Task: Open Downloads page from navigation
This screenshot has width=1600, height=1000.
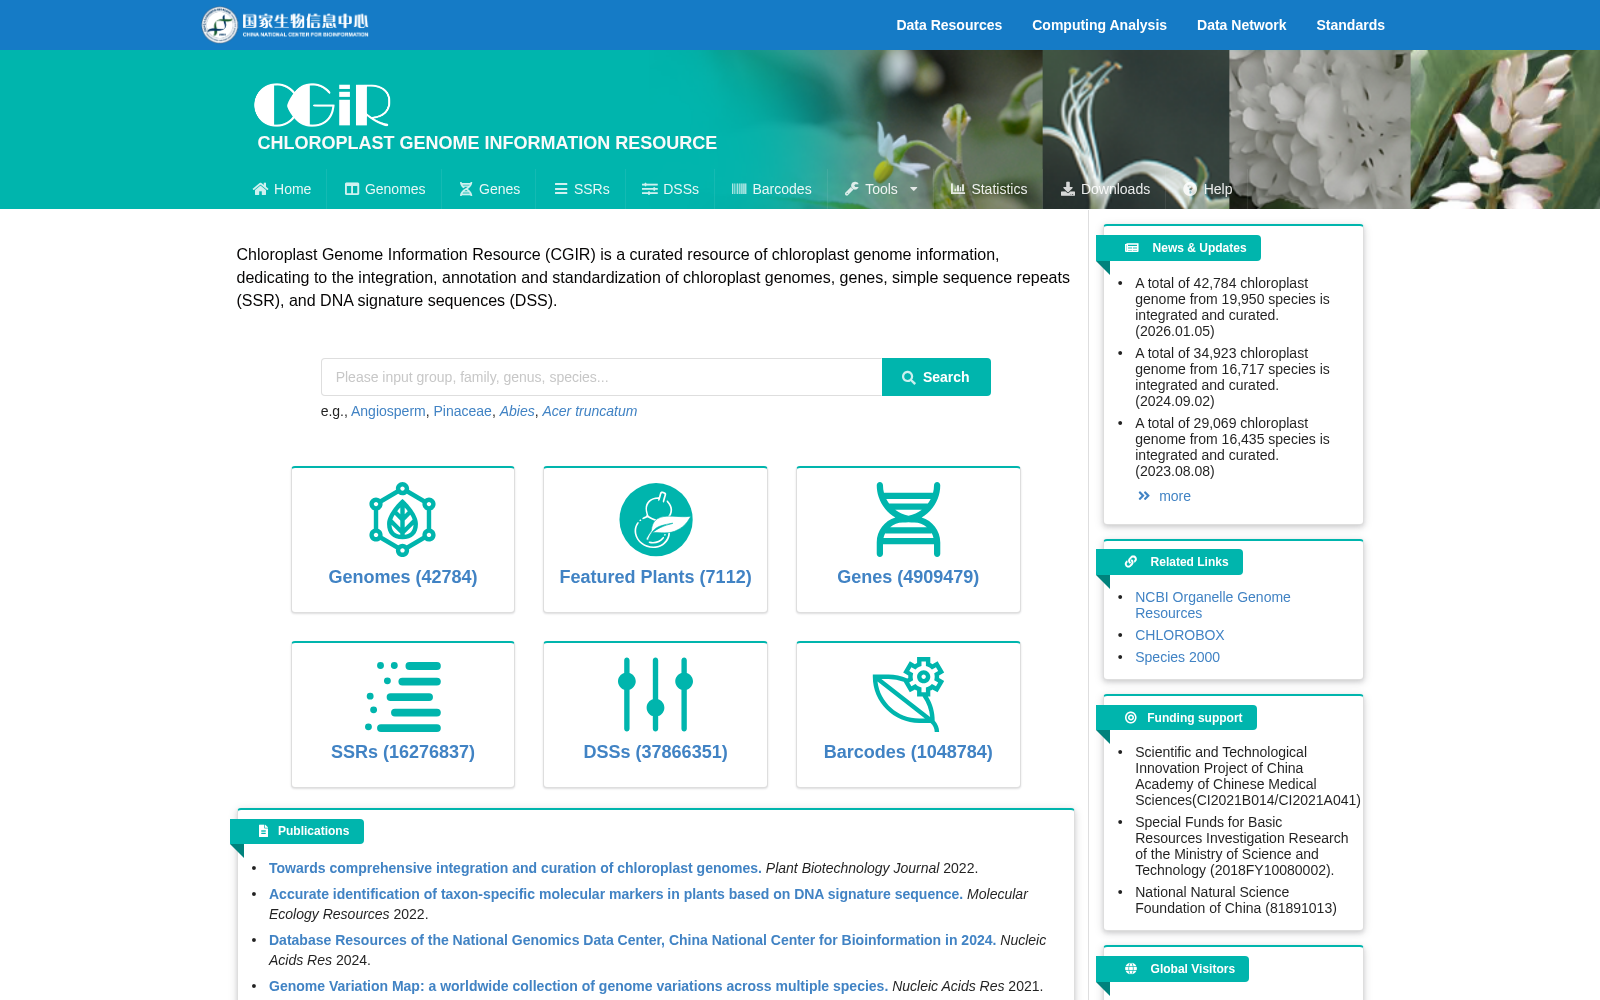Action: [1105, 189]
